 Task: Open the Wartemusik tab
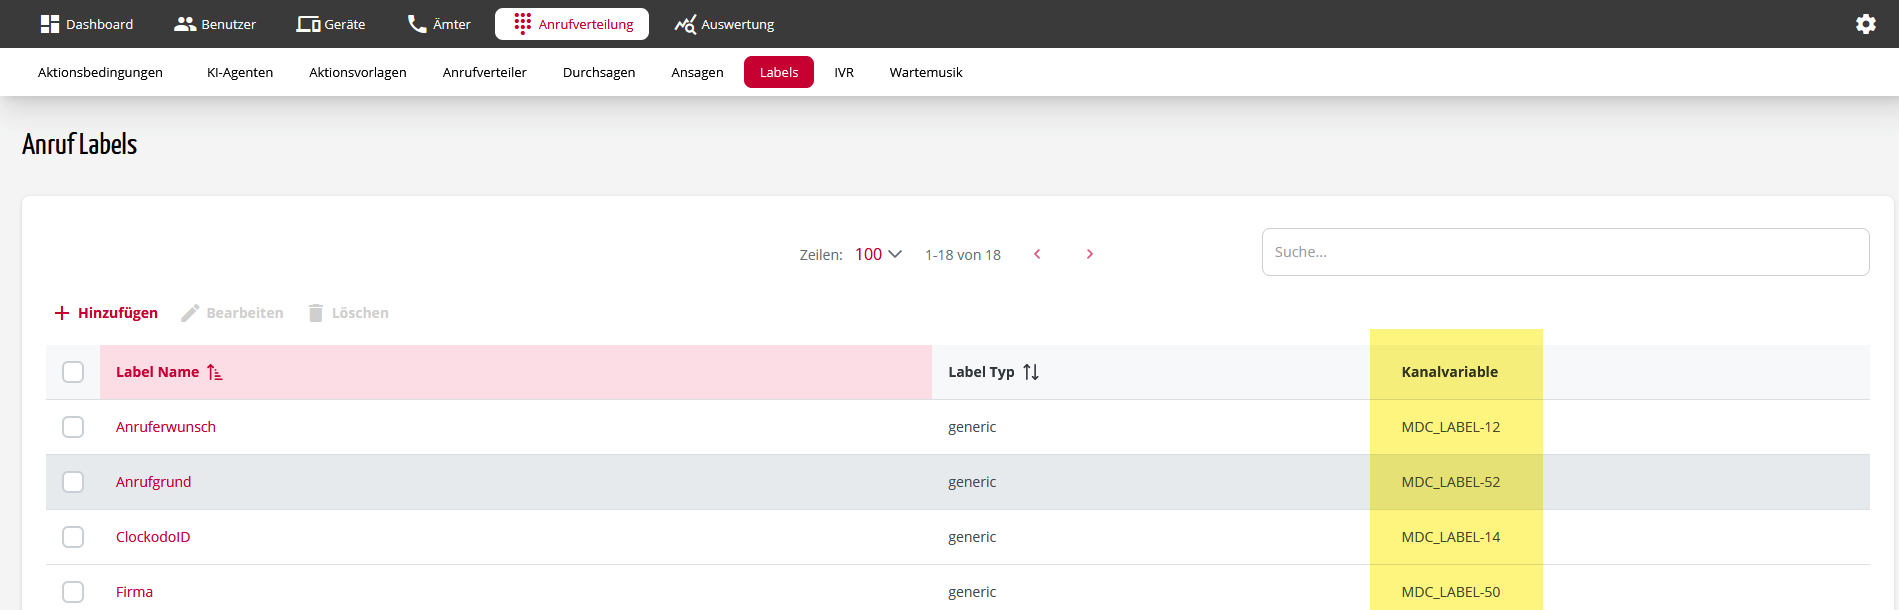[x=925, y=72]
